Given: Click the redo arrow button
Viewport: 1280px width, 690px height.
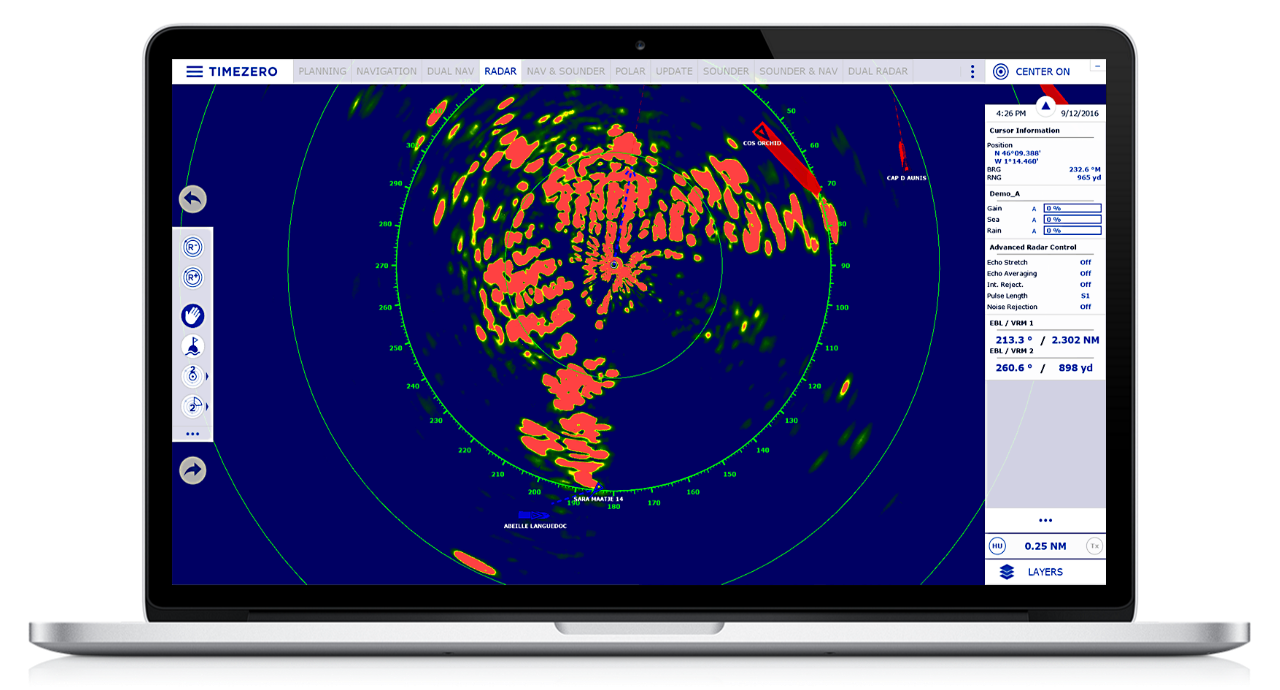Looking at the screenshot, I should (x=192, y=470).
